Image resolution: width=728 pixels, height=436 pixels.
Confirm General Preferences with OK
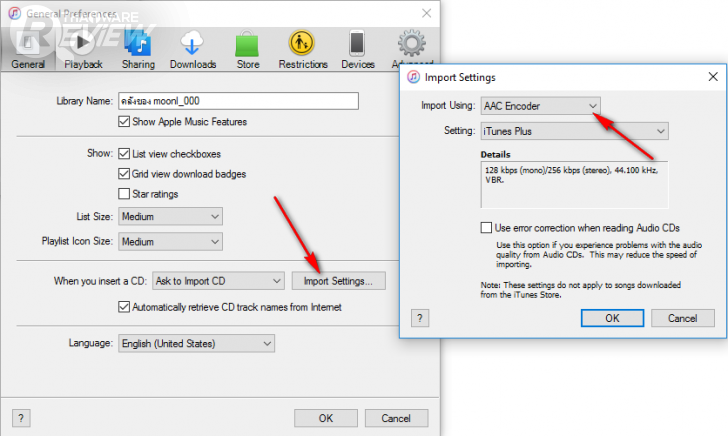click(x=326, y=418)
